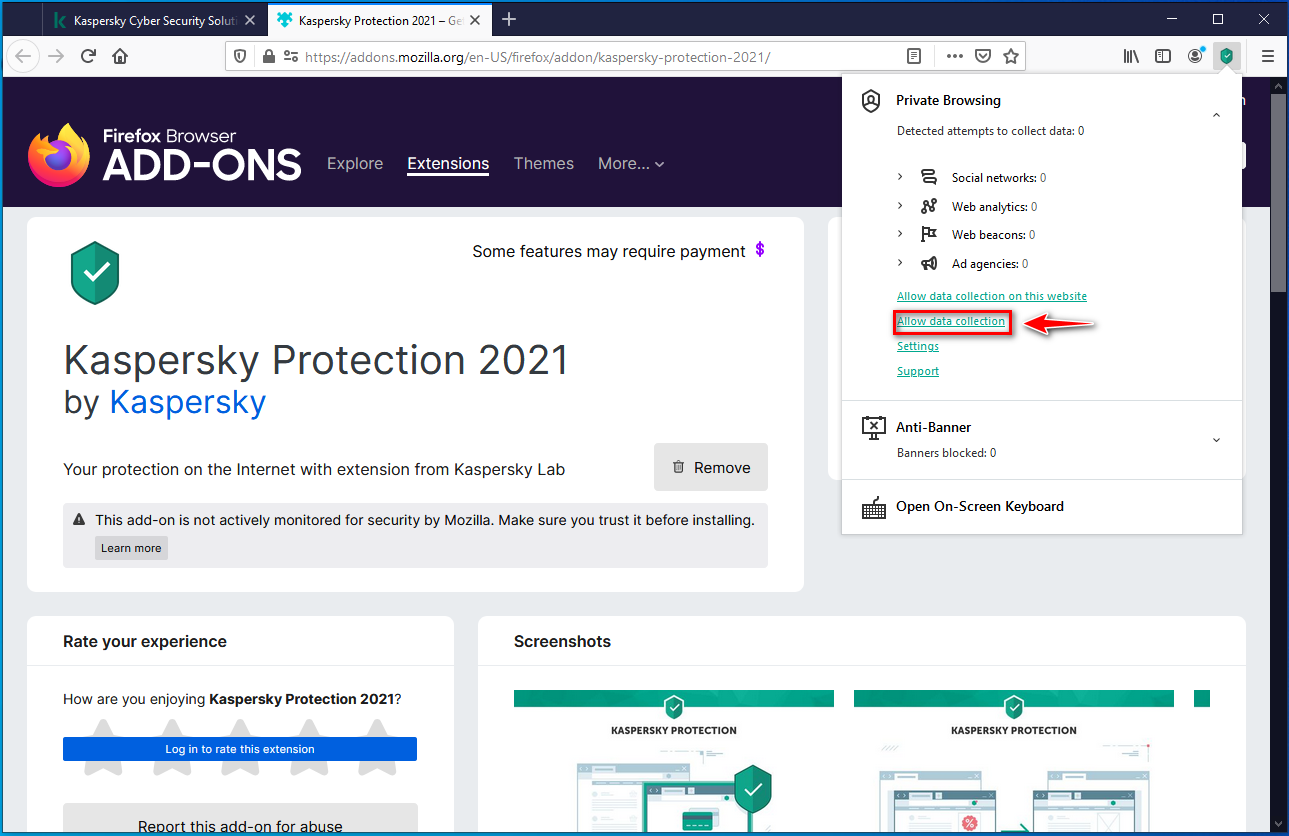Open the Library icon in toolbar
1289x836 pixels.
[1131, 56]
